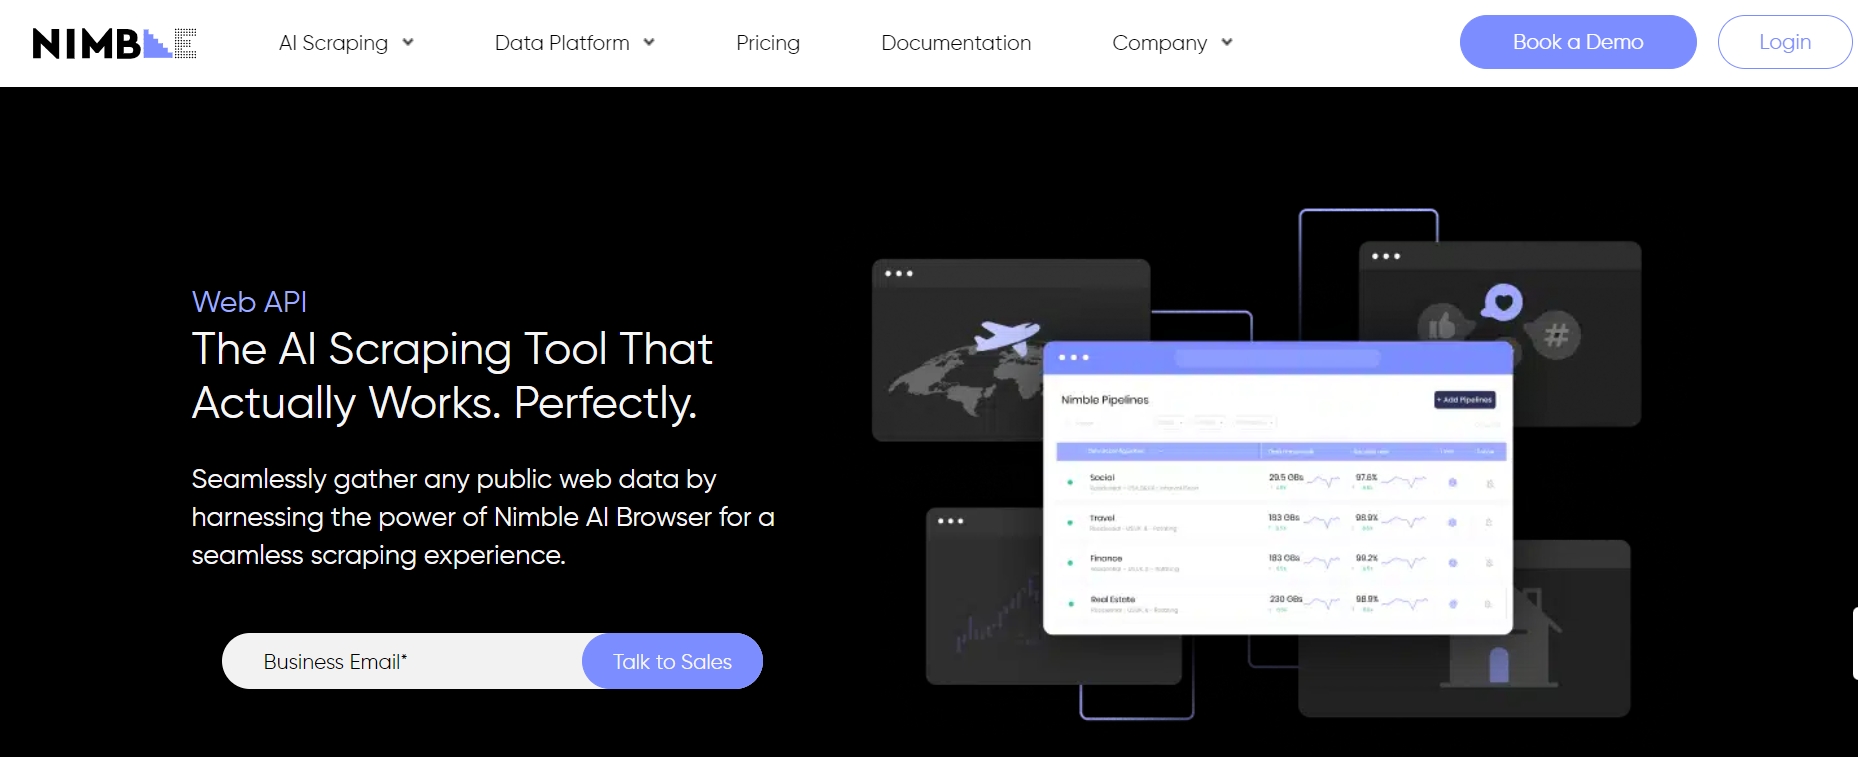Click the Travel row in Nimble Pipelines
Screen dimensions: 1858x757
click(x=1282, y=522)
